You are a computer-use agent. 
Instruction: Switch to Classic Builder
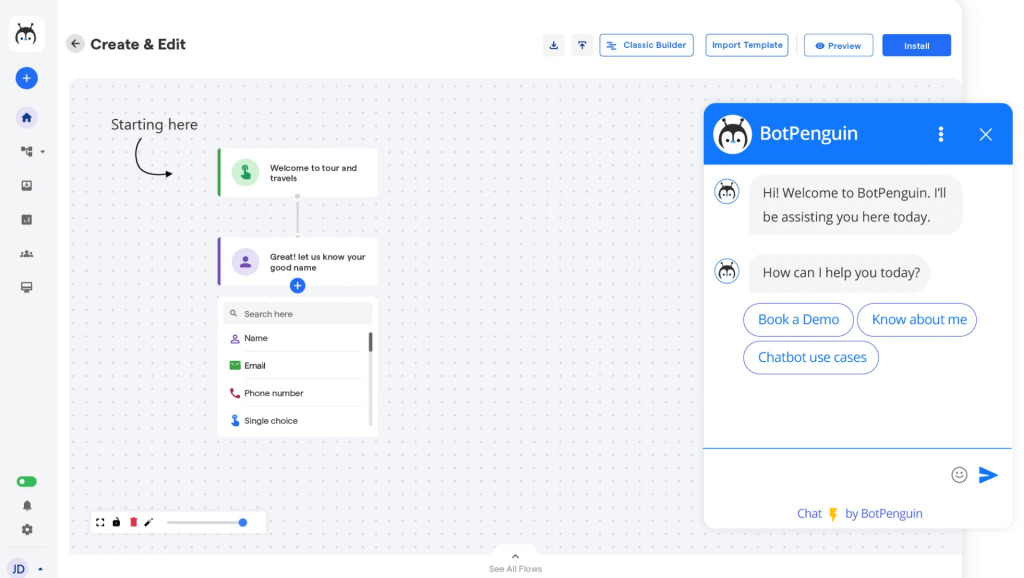tap(646, 45)
